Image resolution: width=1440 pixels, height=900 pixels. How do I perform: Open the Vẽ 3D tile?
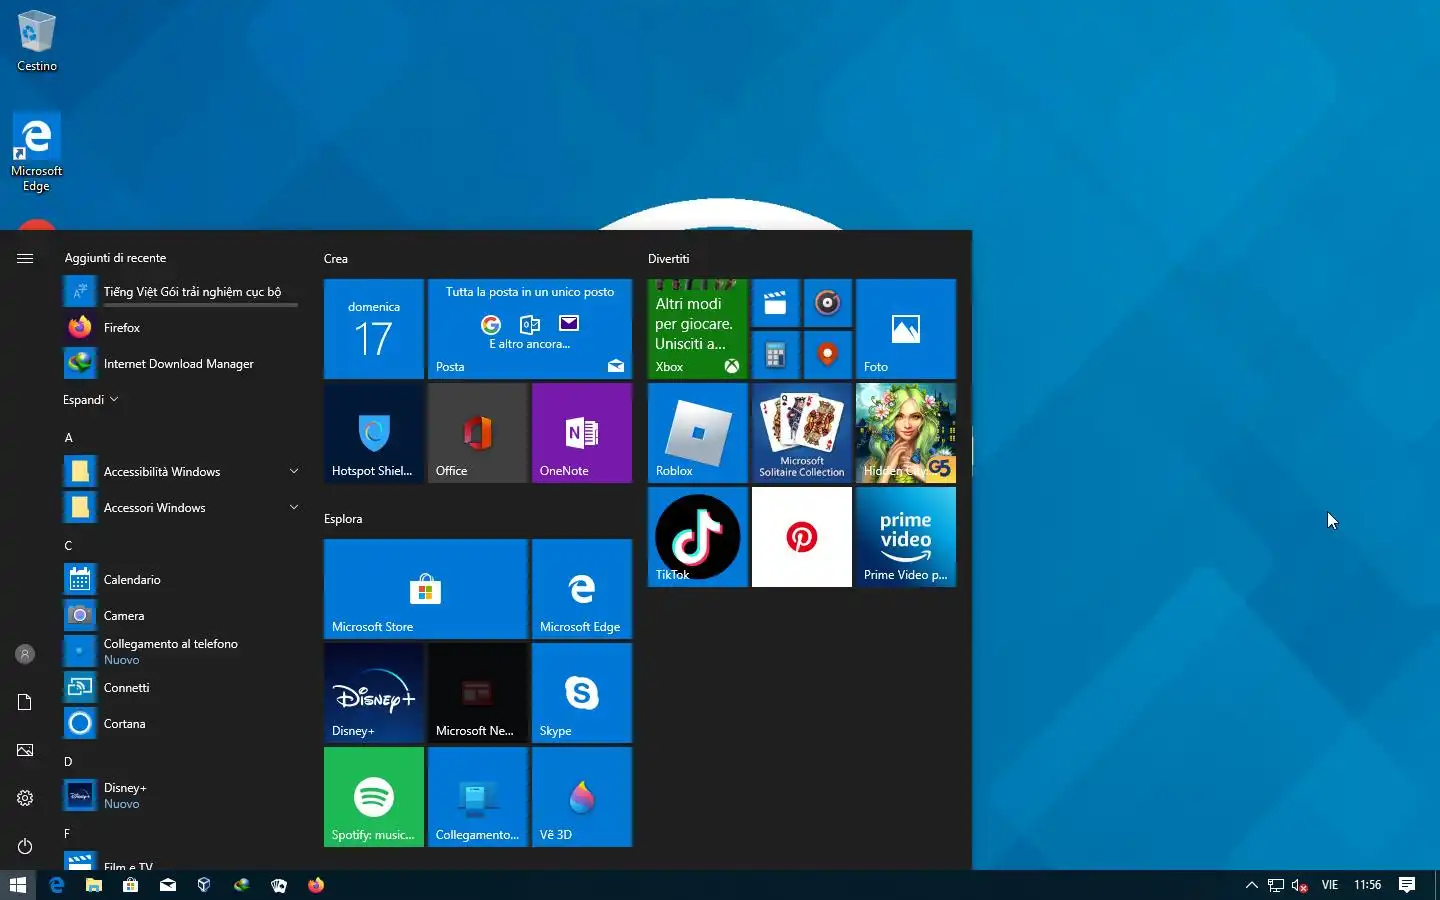coord(582,797)
